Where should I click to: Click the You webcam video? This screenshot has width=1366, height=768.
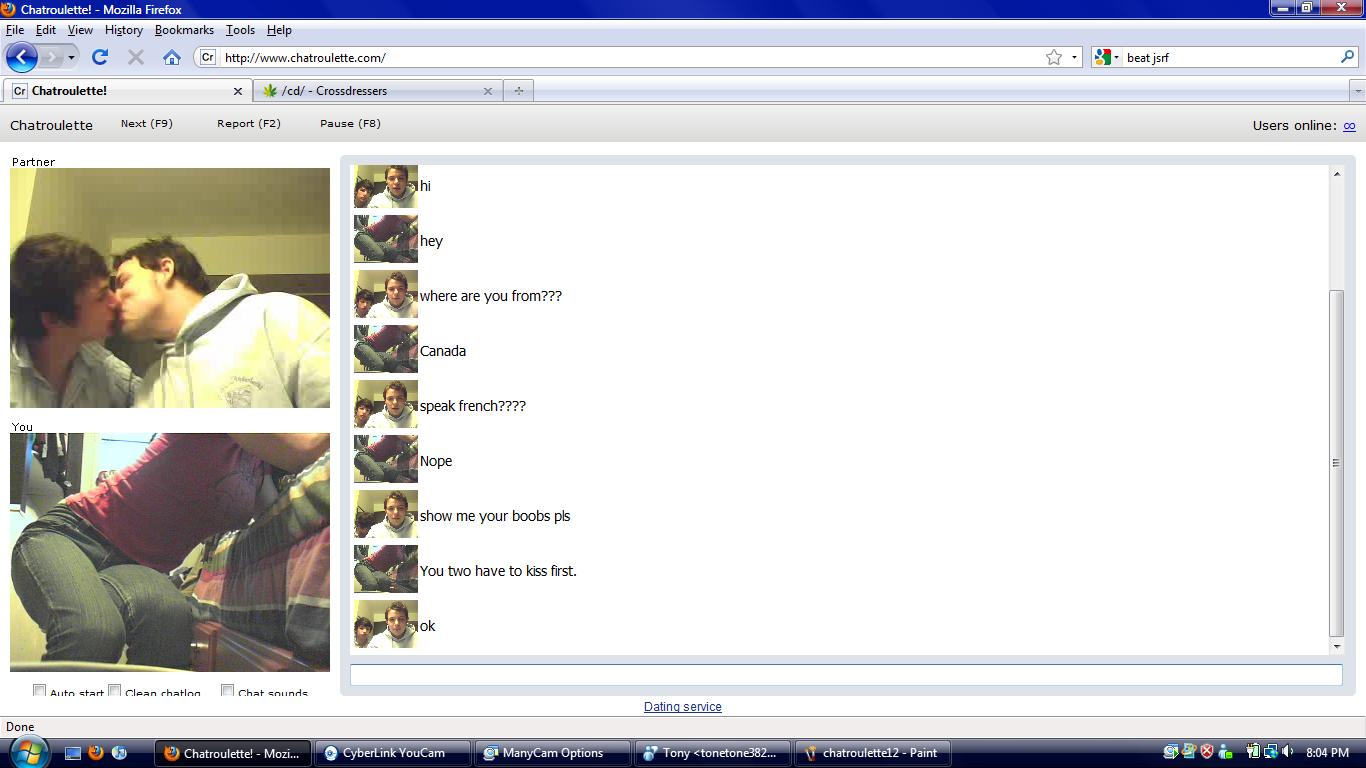coord(170,552)
